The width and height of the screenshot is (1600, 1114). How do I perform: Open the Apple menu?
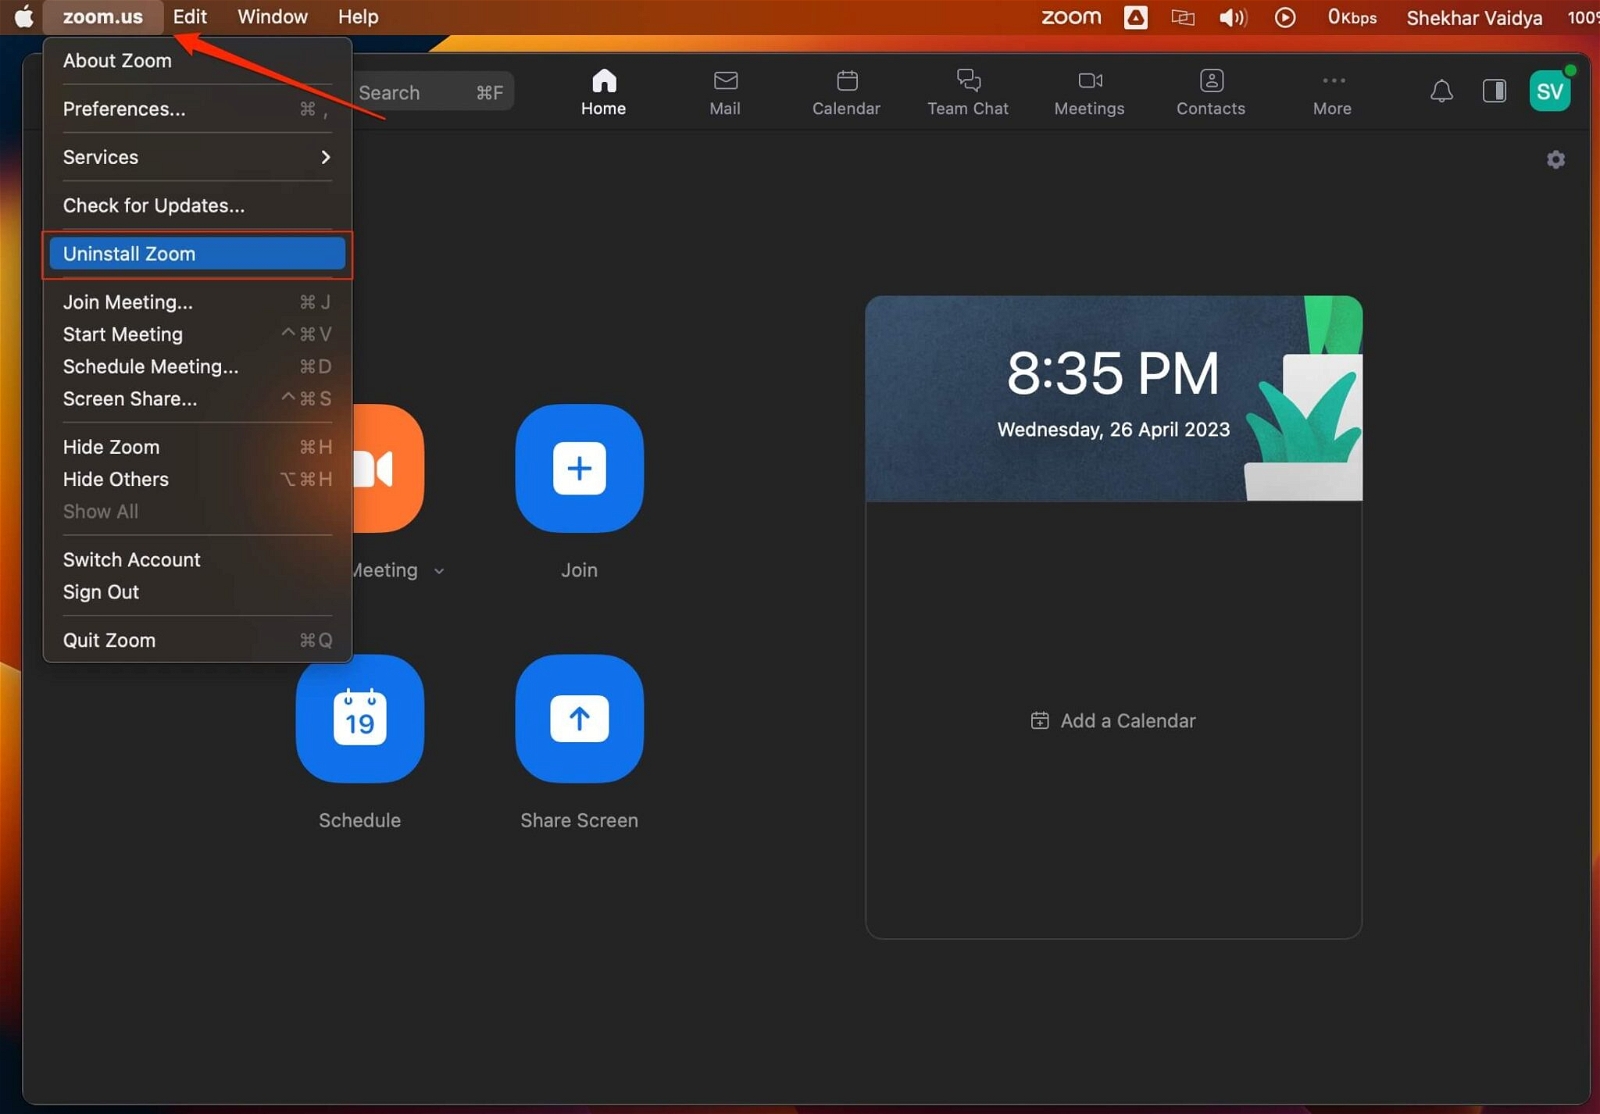(x=24, y=17)
